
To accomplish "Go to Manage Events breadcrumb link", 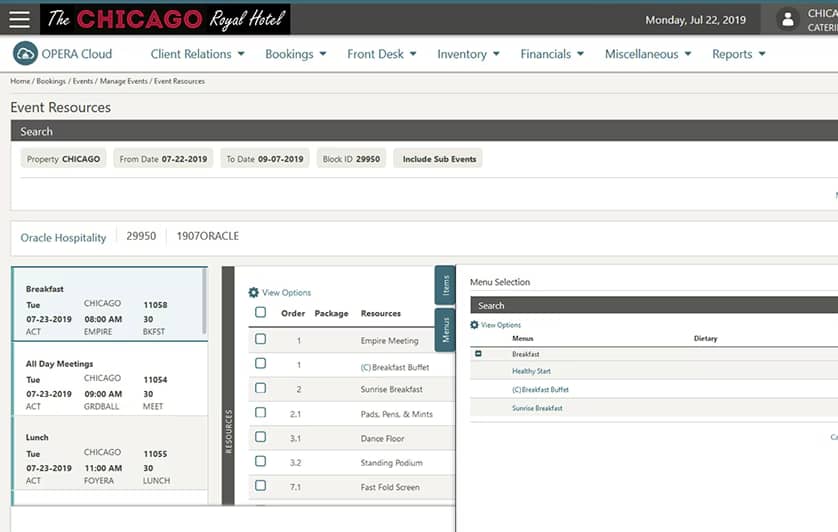I will point(123,81).
